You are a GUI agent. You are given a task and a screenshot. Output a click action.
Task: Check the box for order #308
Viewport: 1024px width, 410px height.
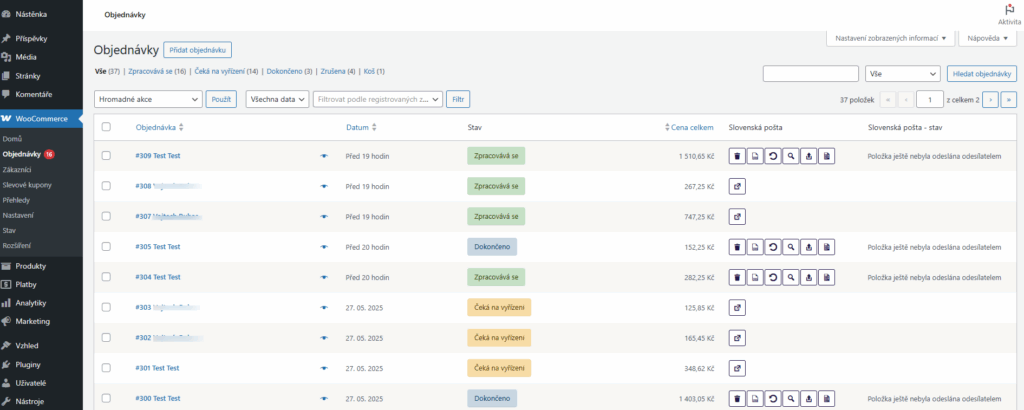[x=106, y=186]
